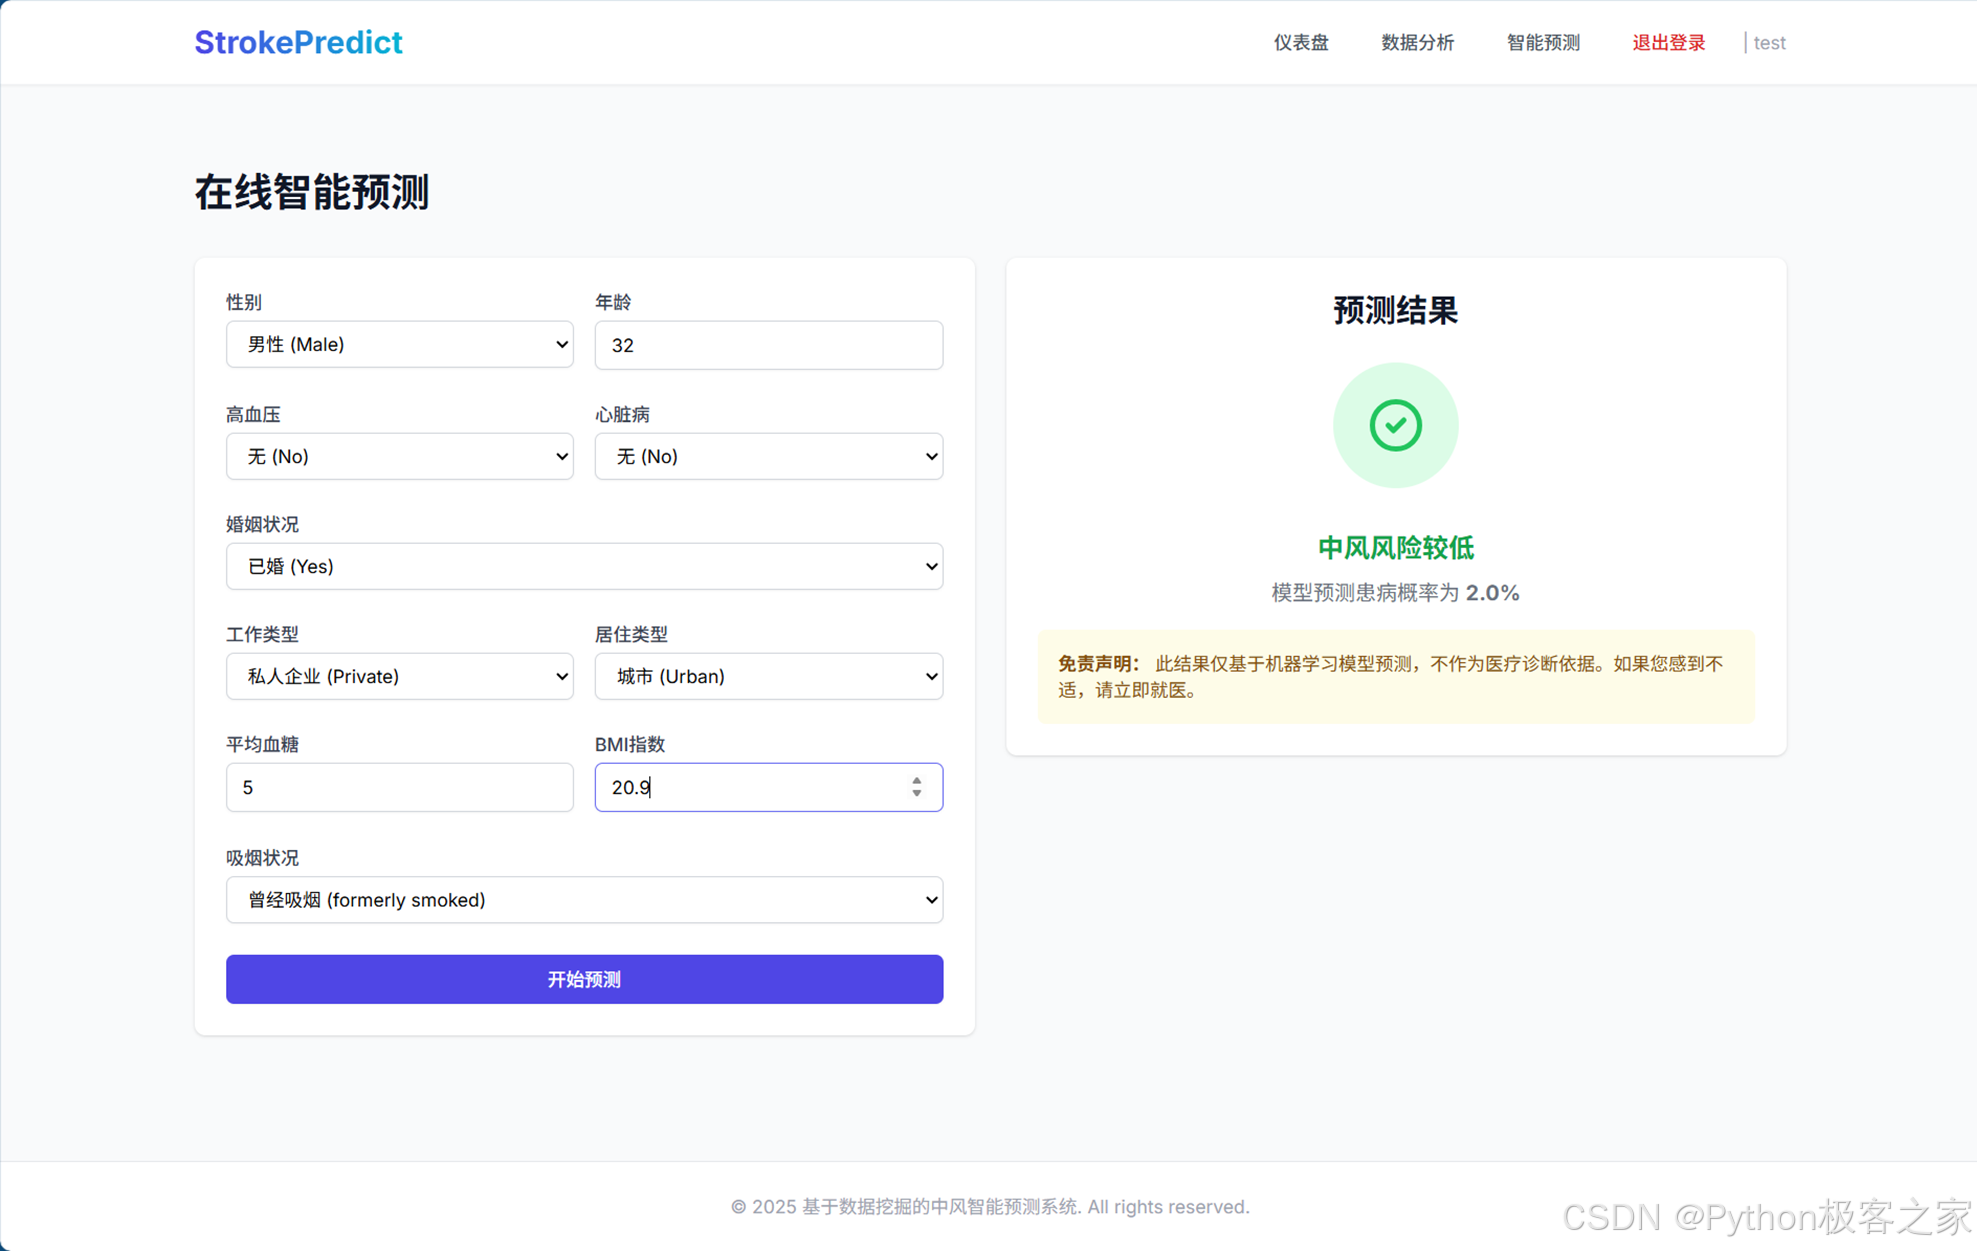The width and height of the screenshot is (1977, 1251).
Task: Open 数据分析 data analysis page
Action: click(1417, 42)
